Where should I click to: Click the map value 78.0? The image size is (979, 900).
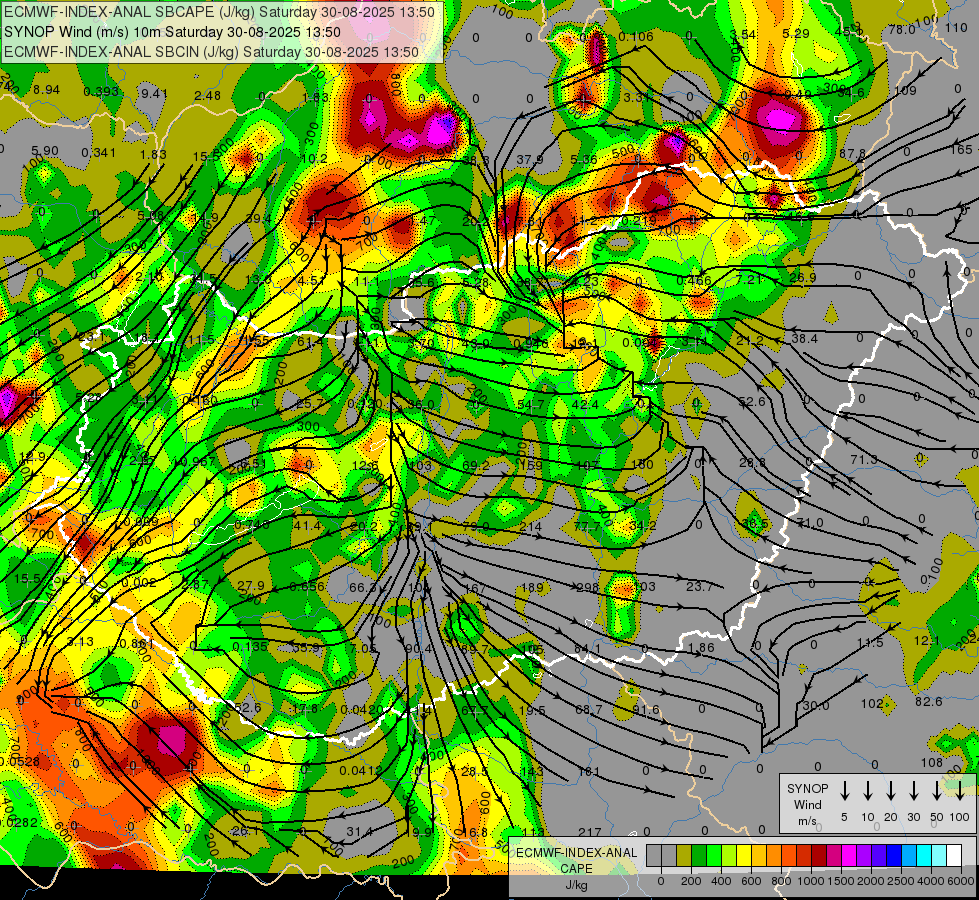click(x=902, y=29)
